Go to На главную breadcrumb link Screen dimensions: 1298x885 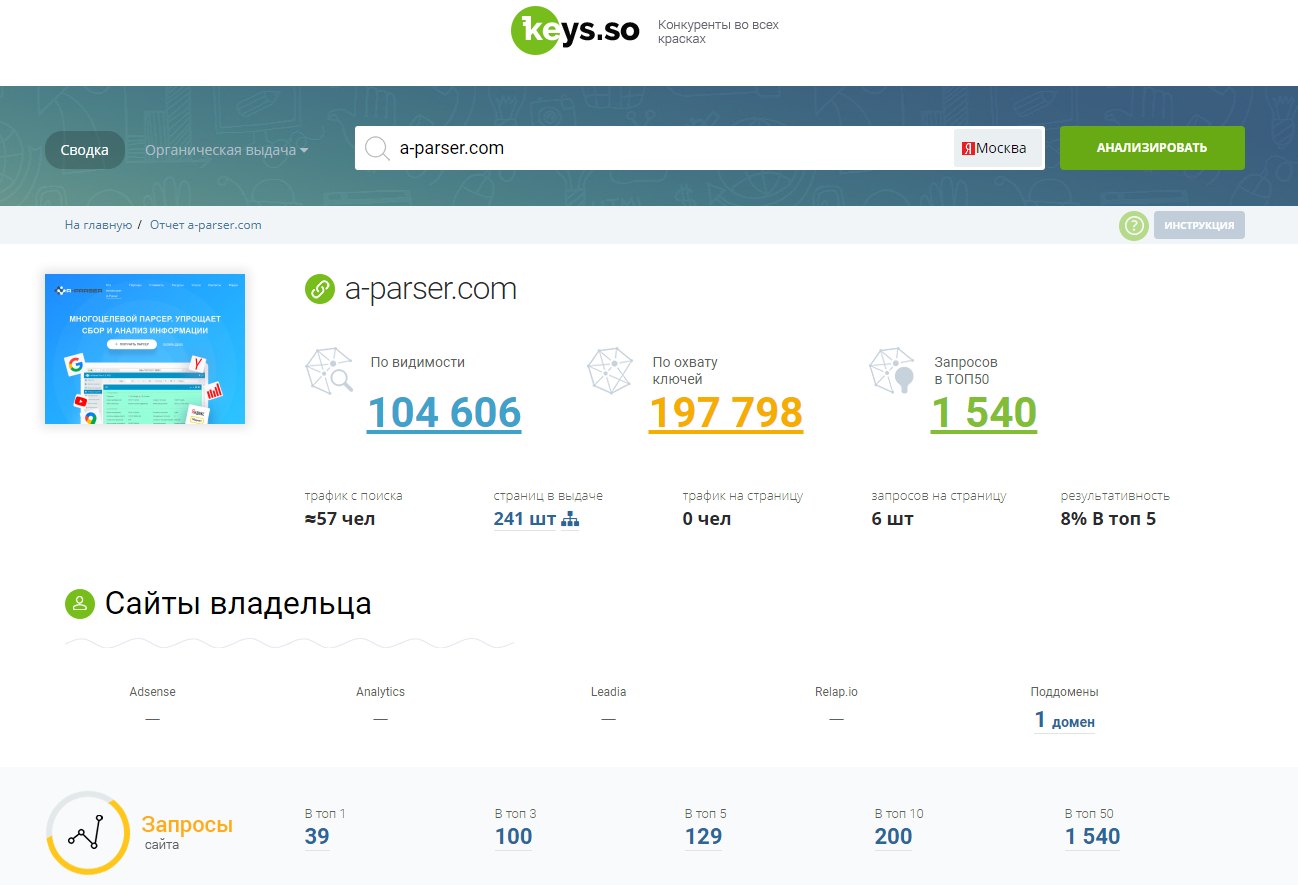click(x=98, y=225)
